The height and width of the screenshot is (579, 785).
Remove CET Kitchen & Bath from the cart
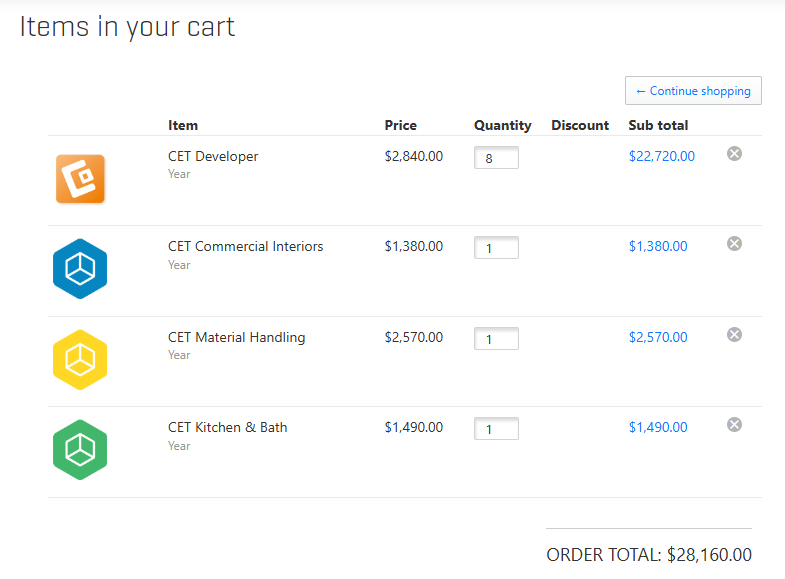tap(734, 425)
